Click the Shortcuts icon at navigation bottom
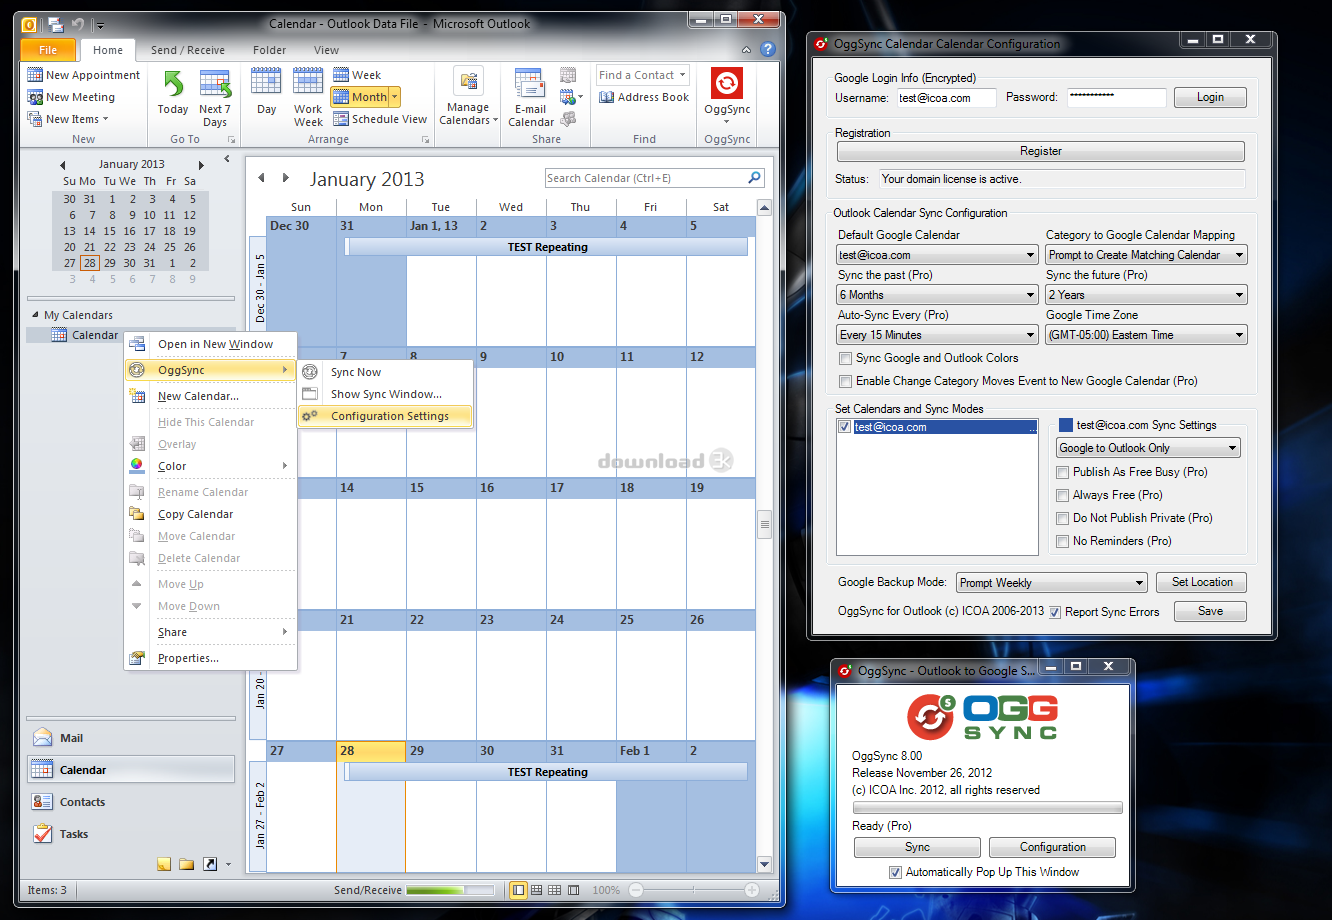The image size is (1332, 920). click(x=209, y=864)
